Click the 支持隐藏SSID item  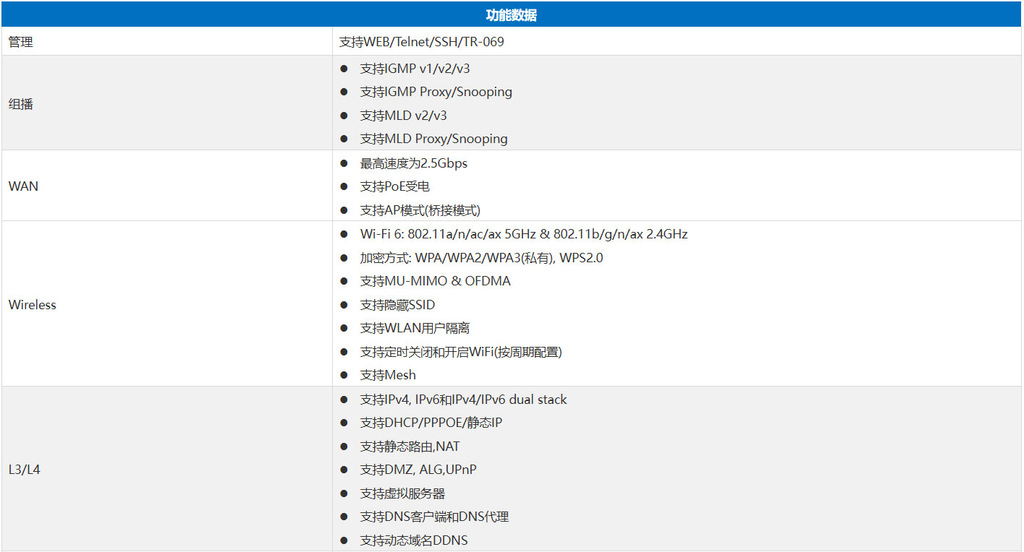pyautogui.click(x=397, y=305)
